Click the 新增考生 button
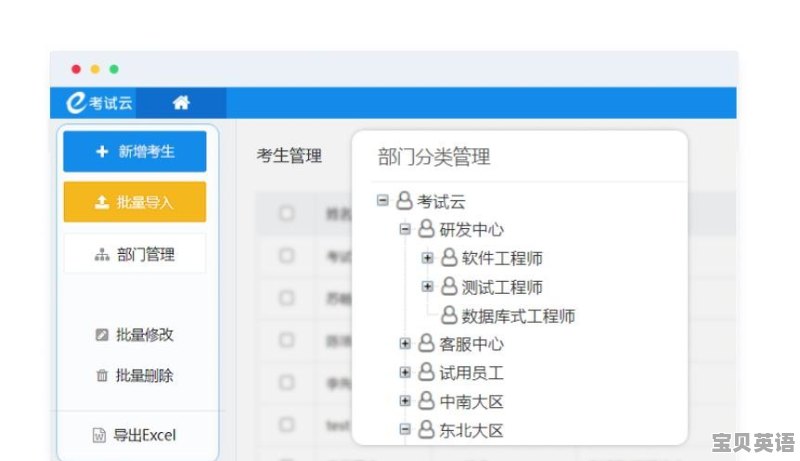This screenshot has width=800, height=461. pos(135,151)
